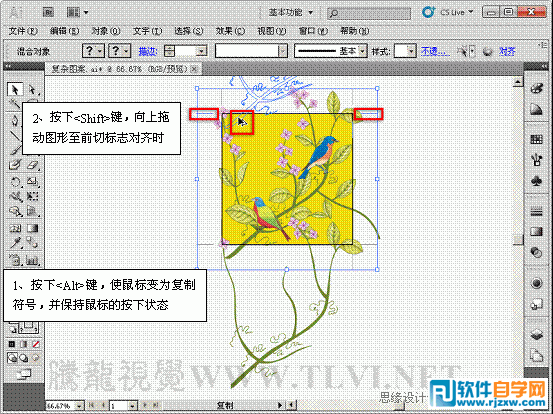The width and height of the screenshot is (553, 414).
Task: Select the Scale tool
Action: (33, 182)
